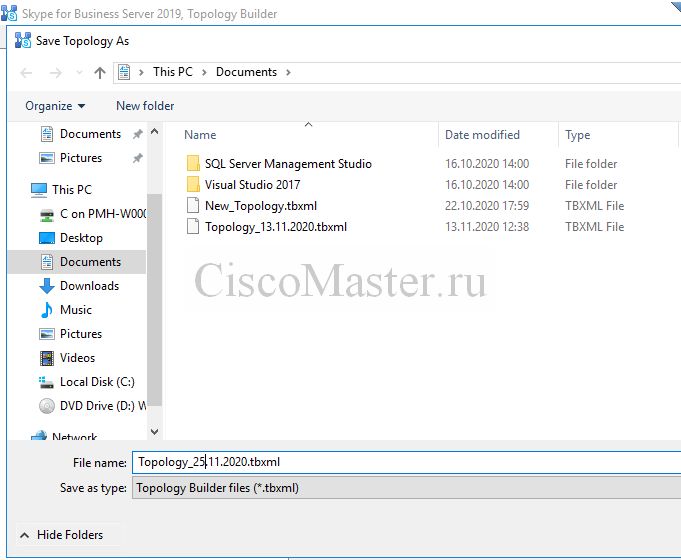Screen dimensions: 681x560
Task: Select Topology_13.11.2020.tbxml file
Action: (276, 227)
